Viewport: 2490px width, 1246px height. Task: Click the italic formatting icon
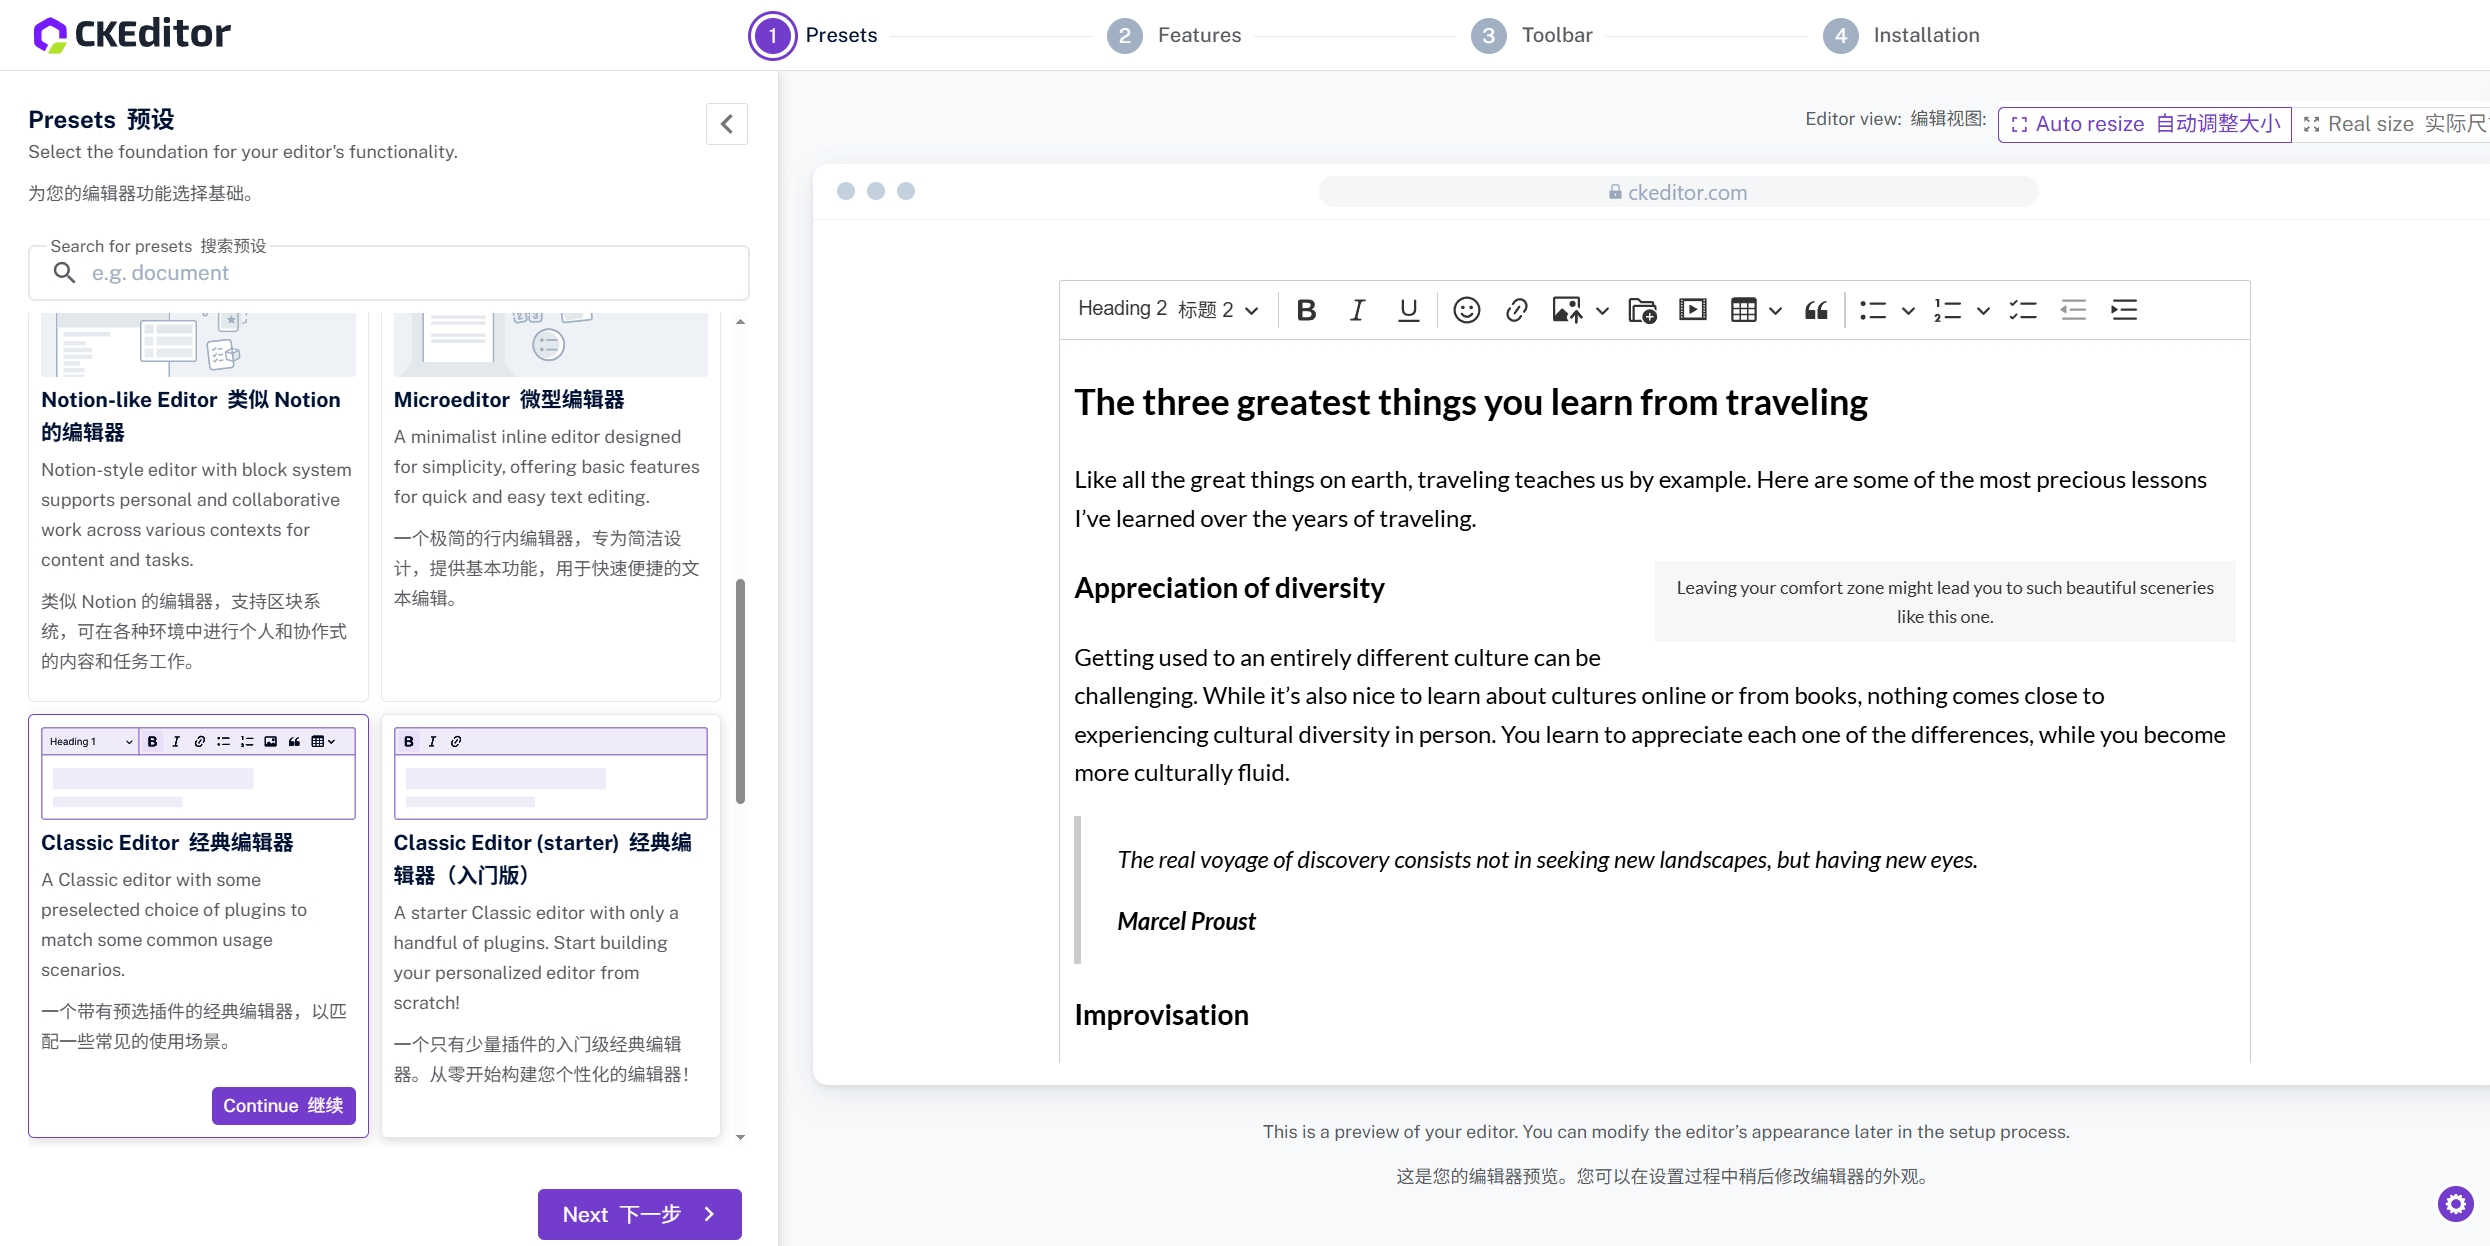pos(1357,310)
